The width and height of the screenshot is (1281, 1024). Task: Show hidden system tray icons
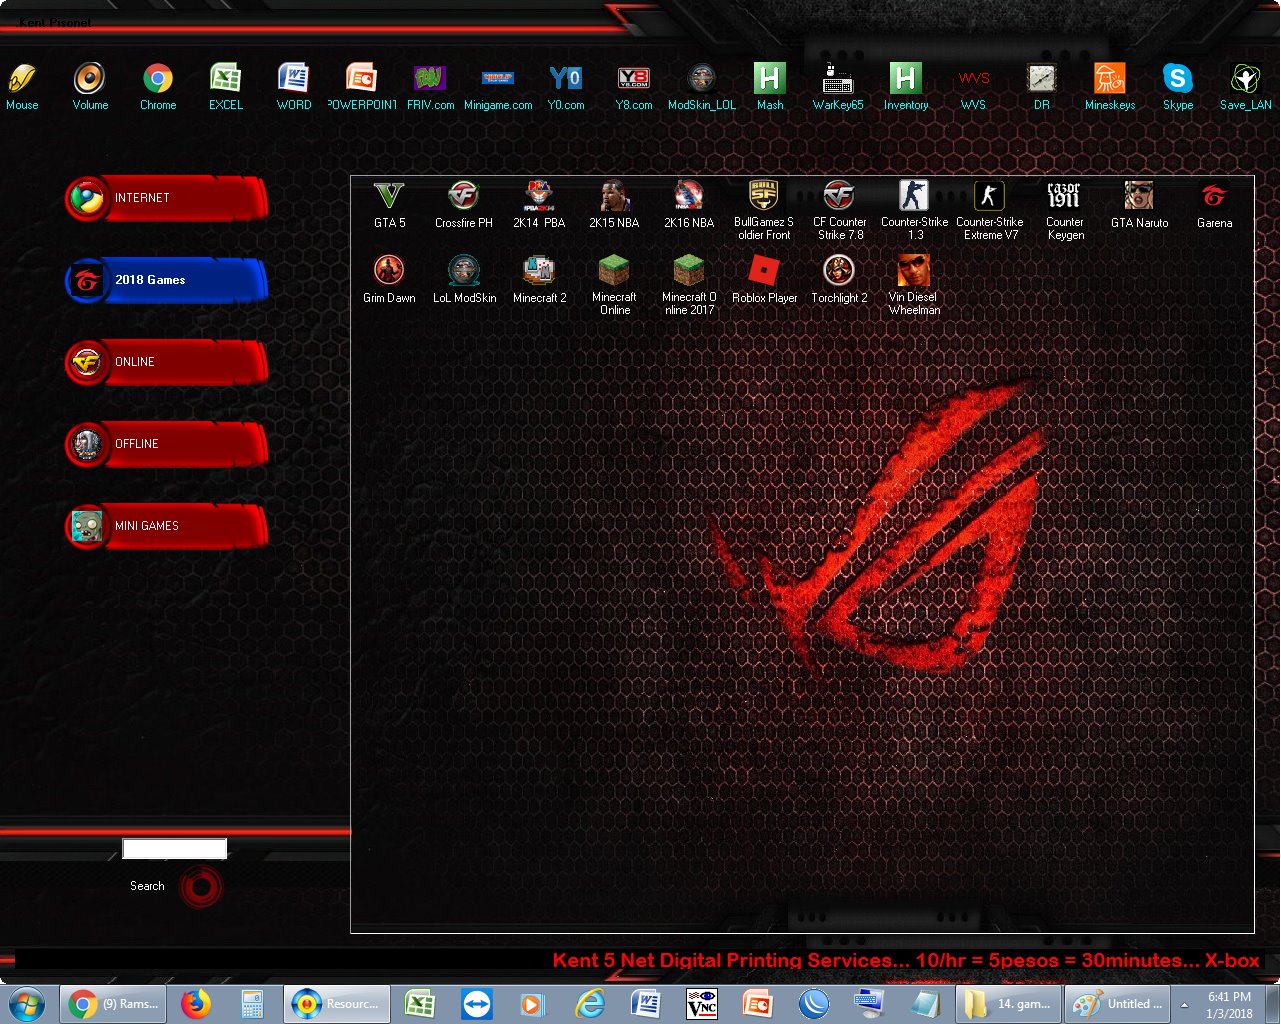[x=1184, y=1004]
